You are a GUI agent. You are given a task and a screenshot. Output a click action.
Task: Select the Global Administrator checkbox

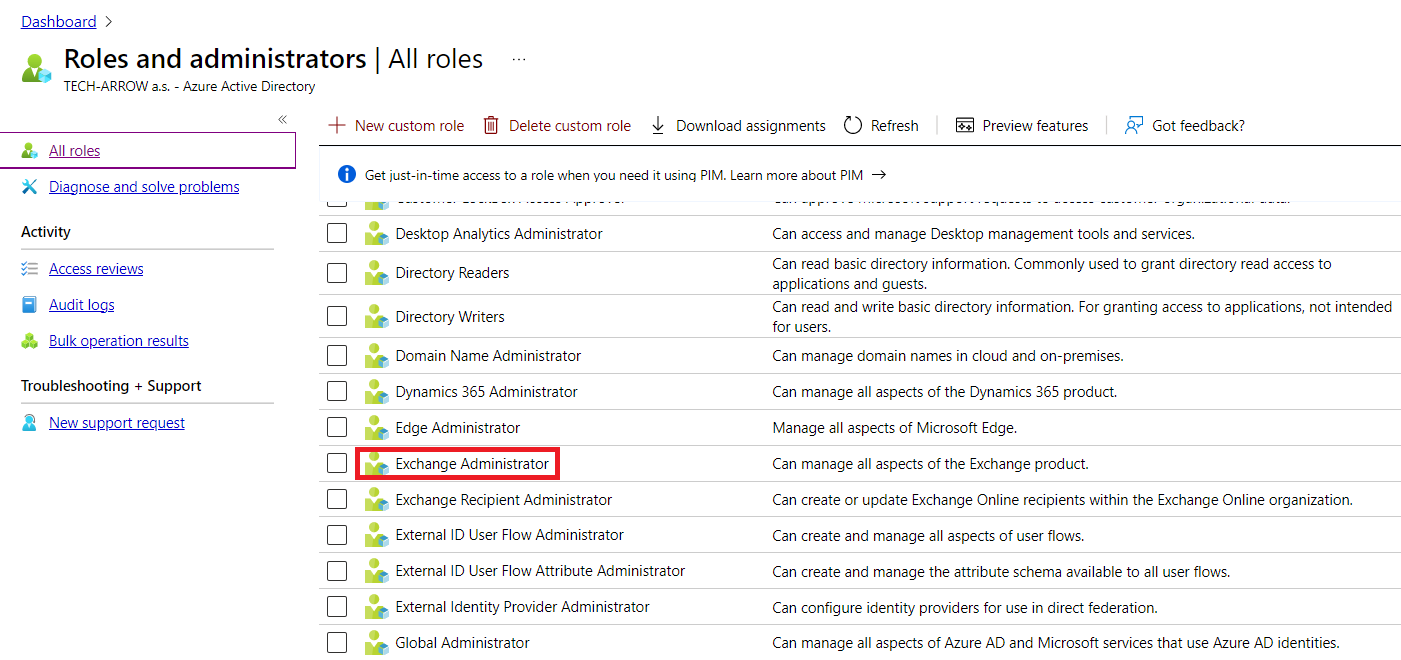tap(337, 643)
